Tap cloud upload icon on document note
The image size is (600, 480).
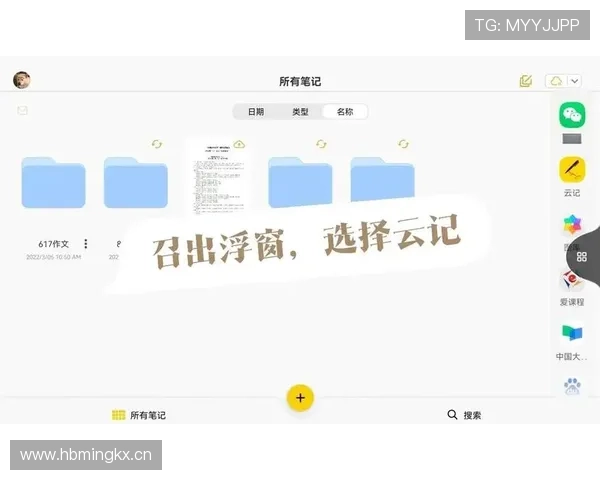(239, 144)
